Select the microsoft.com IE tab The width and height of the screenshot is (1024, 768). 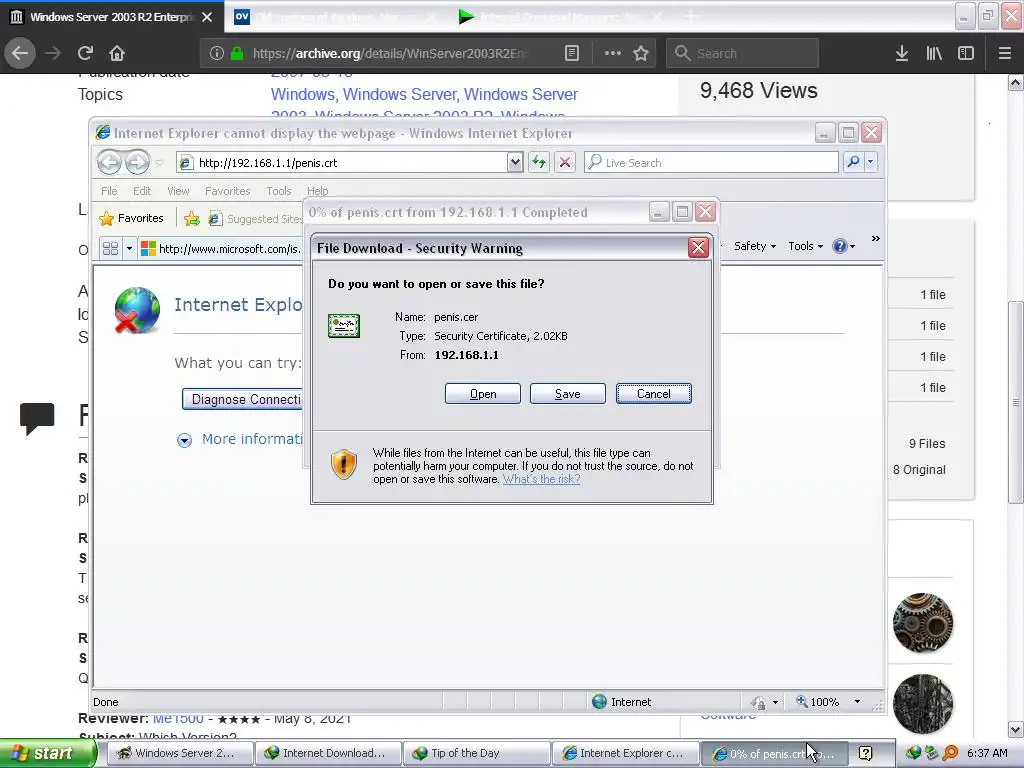coord(221,249)
